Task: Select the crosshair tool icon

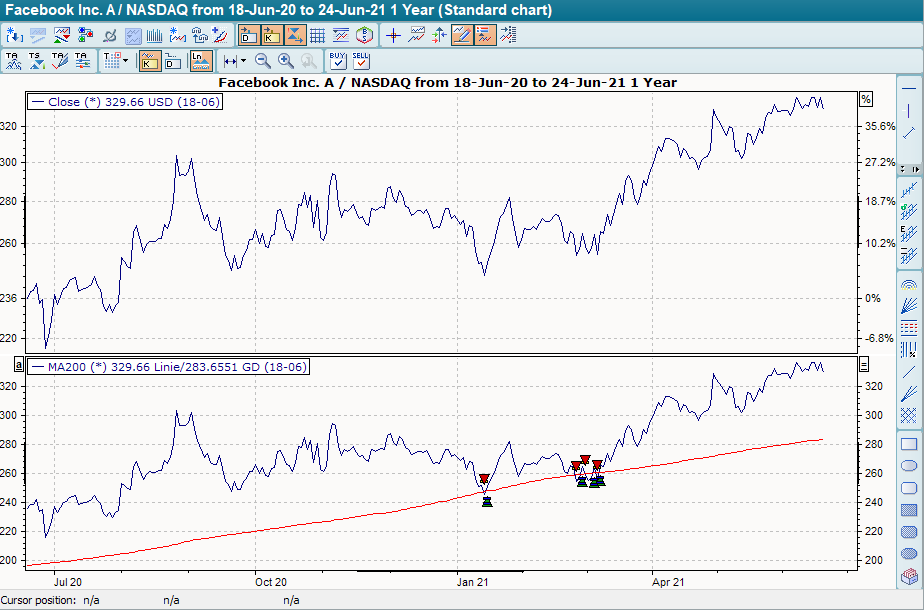Action: [x=394, y=35]
